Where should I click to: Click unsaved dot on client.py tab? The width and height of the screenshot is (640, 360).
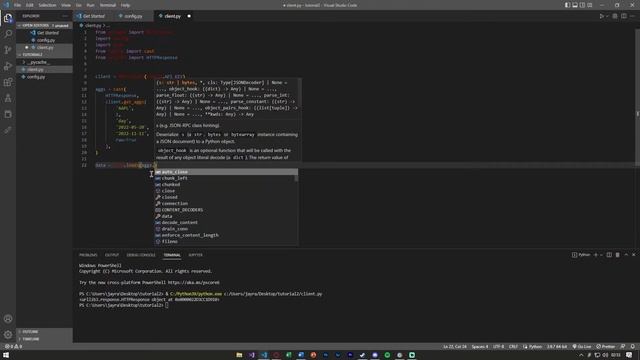pos(189,16)
